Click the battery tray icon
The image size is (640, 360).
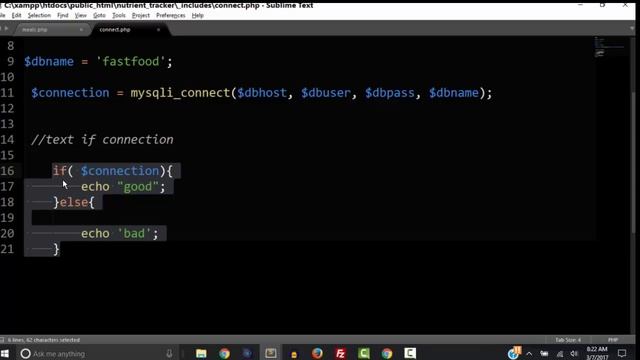coord(544,354)
